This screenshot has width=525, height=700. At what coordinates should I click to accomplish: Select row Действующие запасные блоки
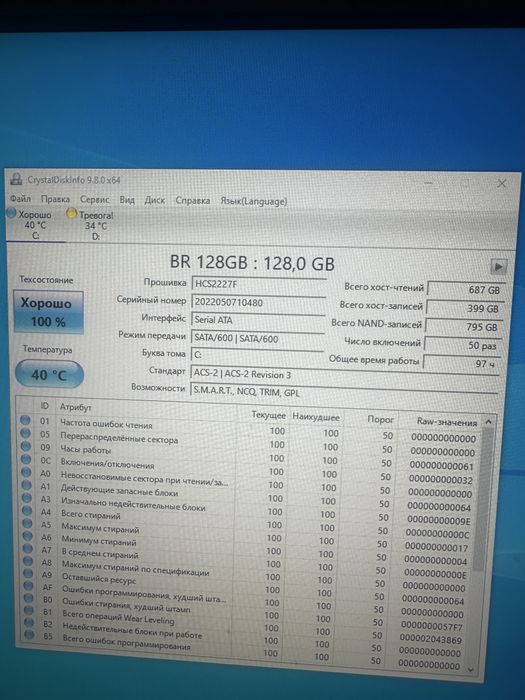tap(248, 495)
